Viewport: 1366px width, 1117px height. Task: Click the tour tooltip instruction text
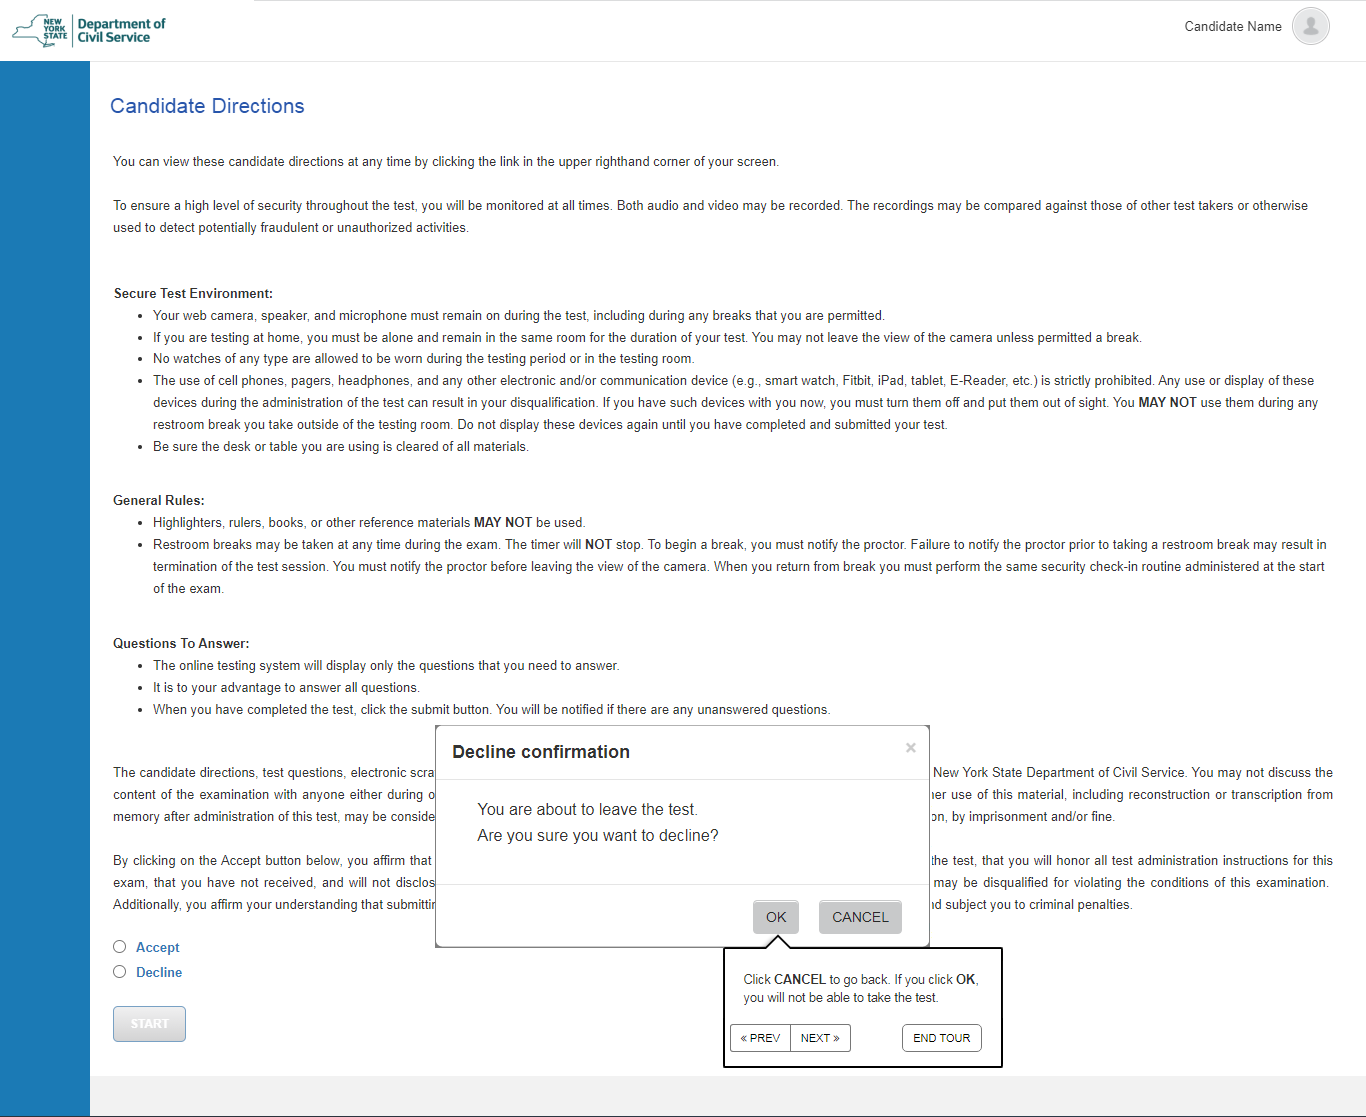(x=860, y=988)
